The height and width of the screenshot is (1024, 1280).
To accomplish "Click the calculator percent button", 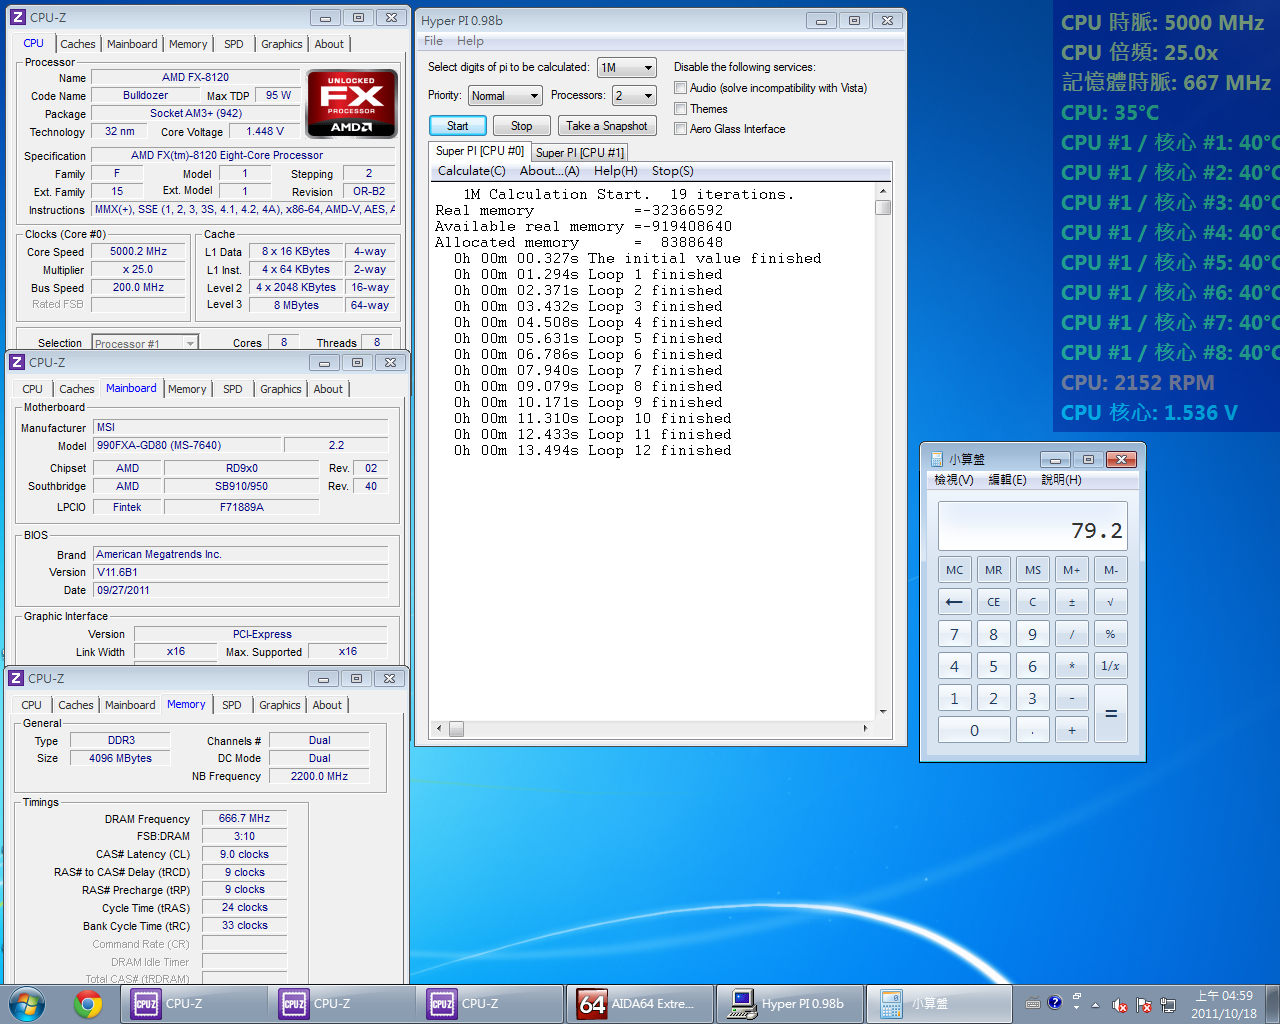I will (x=1110, y=634).
